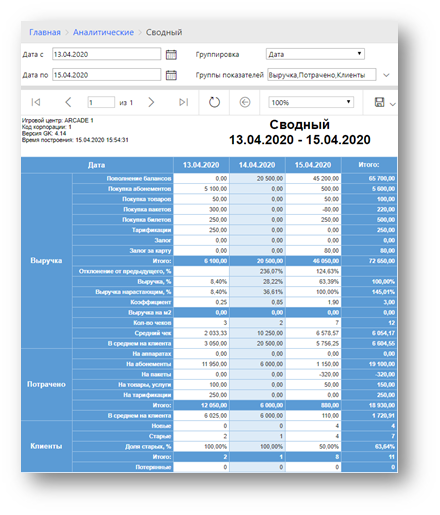440x515 pixels.
Task: Open the calendar picker for Дата по
Action: tap(171, 75)
